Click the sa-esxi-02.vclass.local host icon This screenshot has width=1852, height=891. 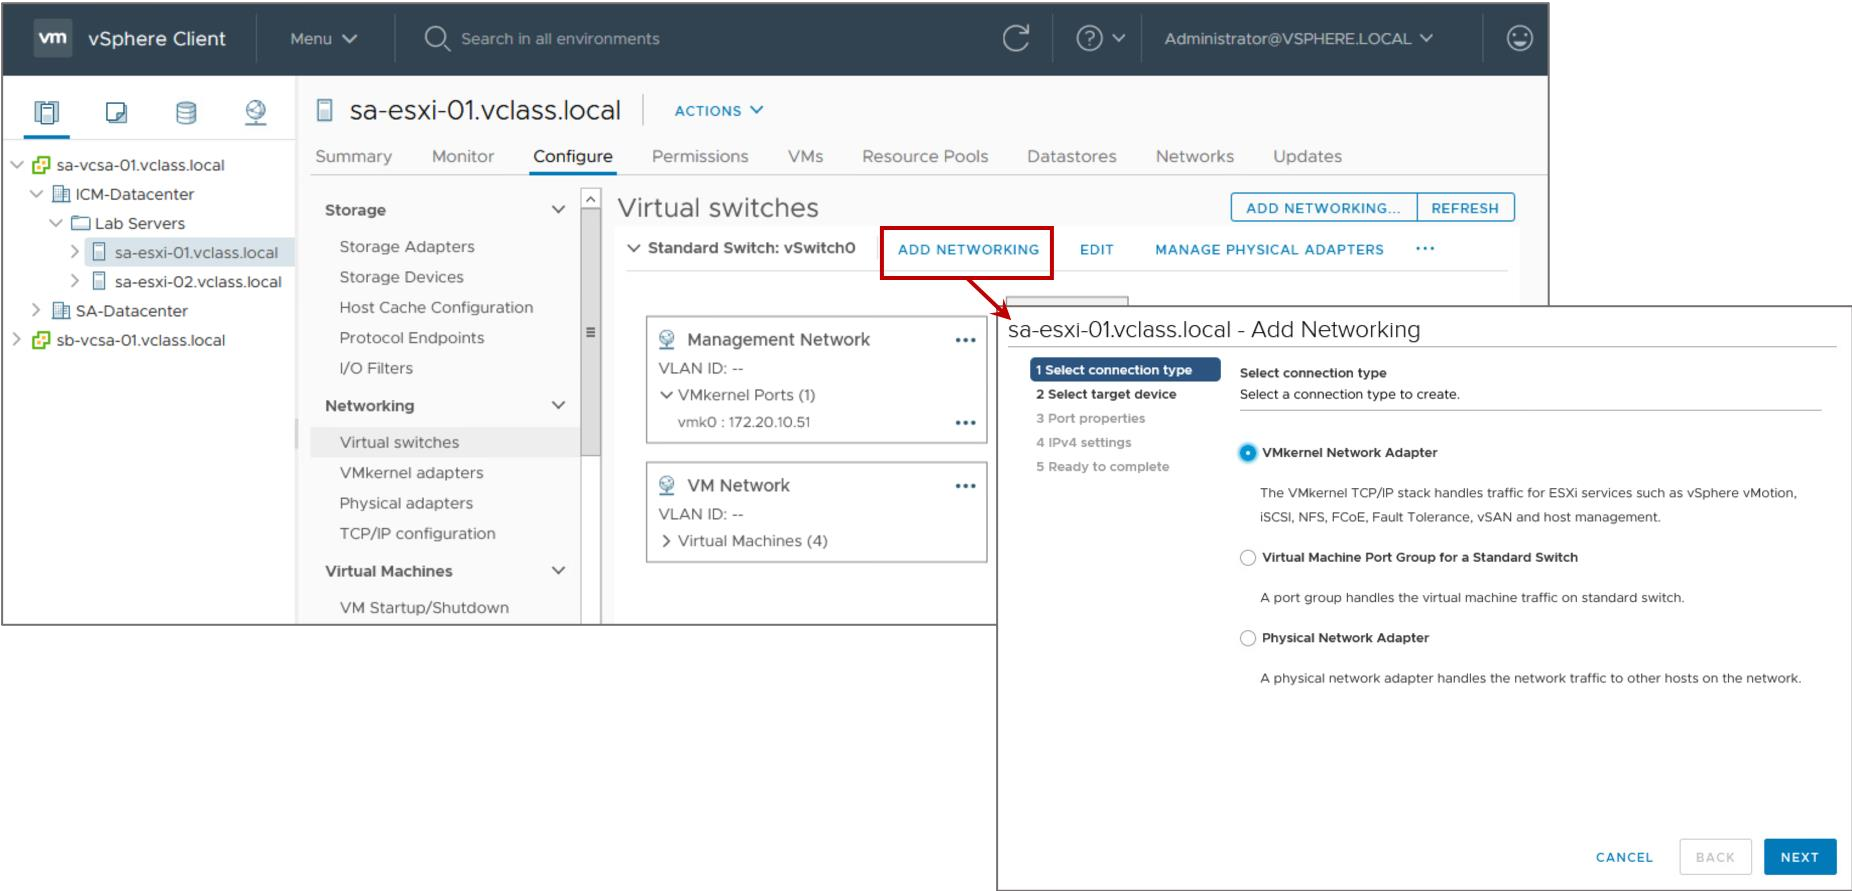(x=99, y=281)
